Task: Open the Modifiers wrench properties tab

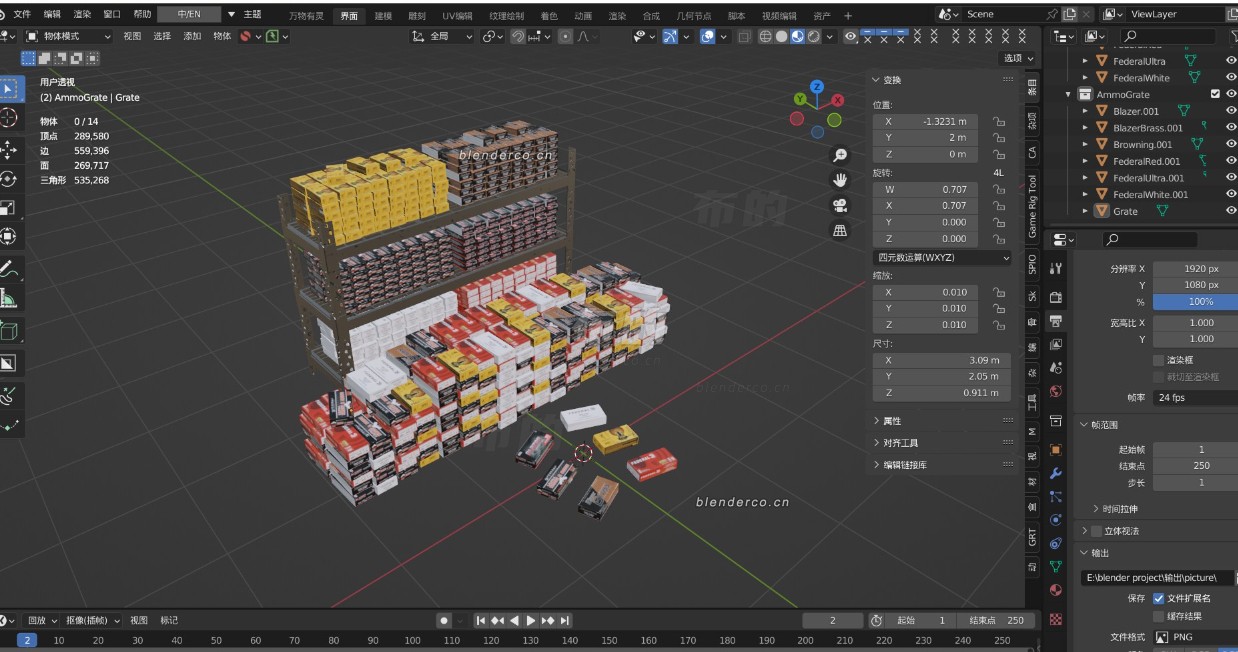Action: tap(1056, 473)
